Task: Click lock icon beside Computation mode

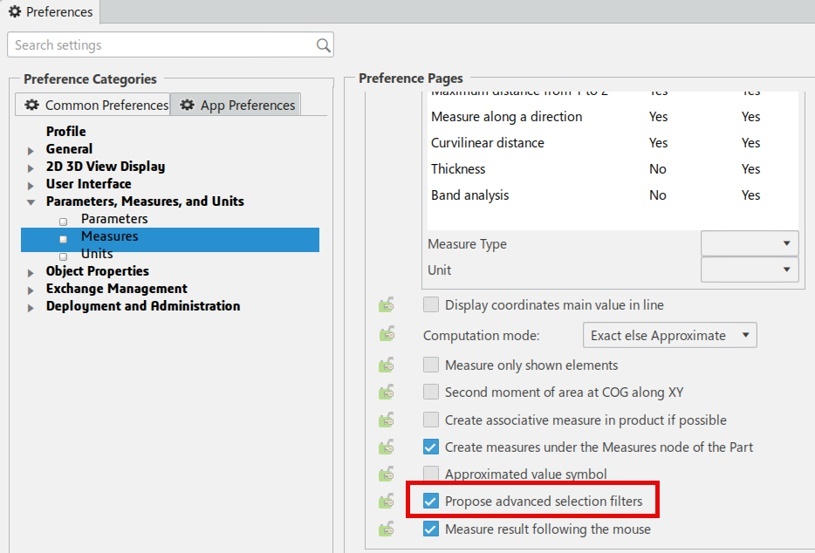Action: click(x=386, y=335)
